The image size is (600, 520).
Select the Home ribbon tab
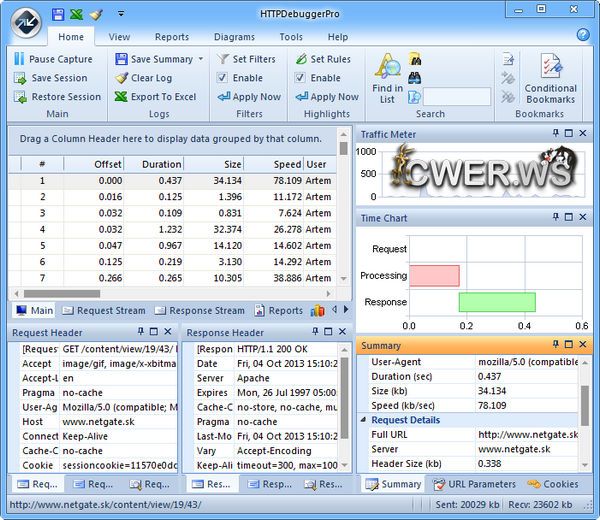[71, 37]
